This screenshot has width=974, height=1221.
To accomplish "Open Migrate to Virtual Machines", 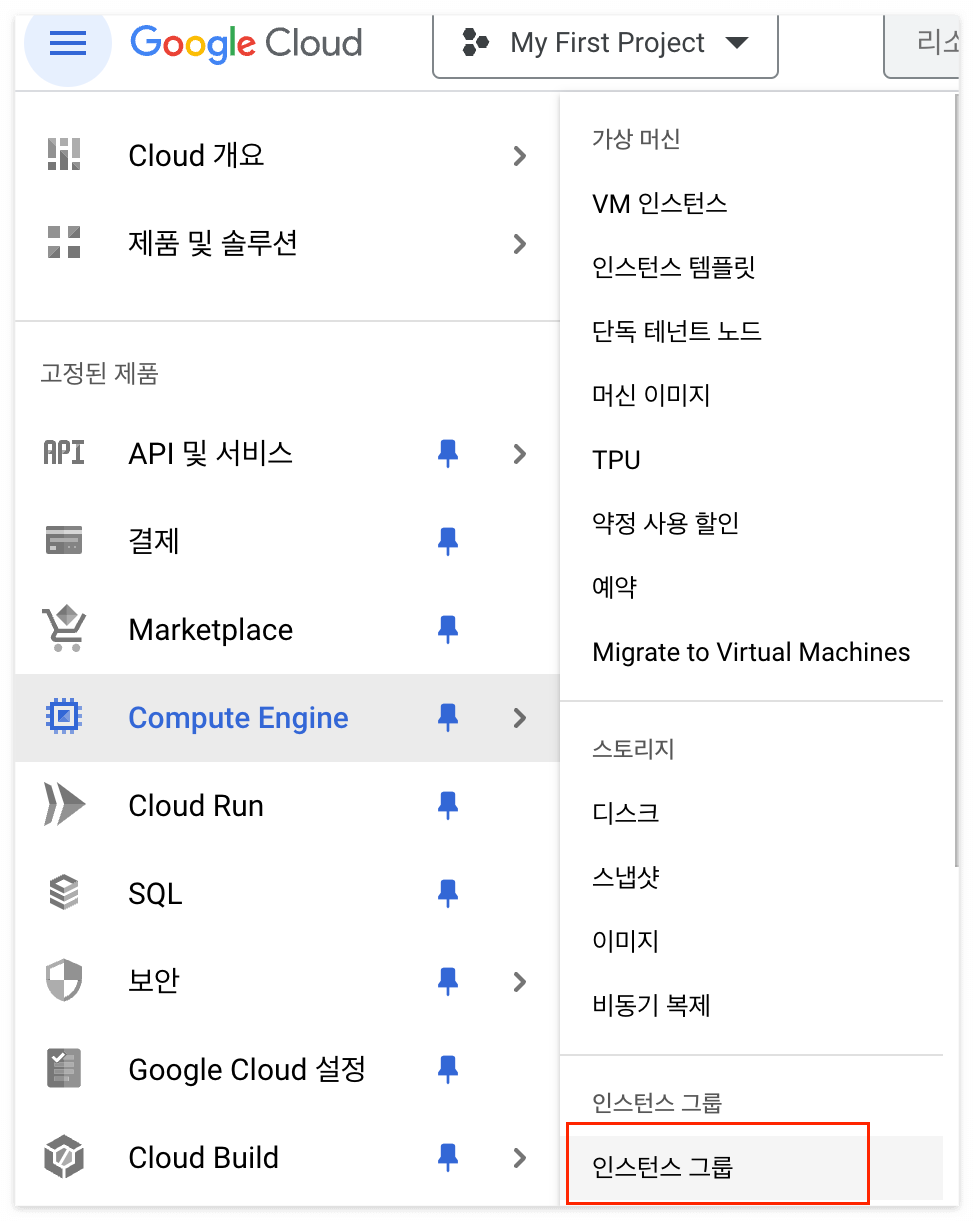I will pyautogui.click(x=751, y=652).
